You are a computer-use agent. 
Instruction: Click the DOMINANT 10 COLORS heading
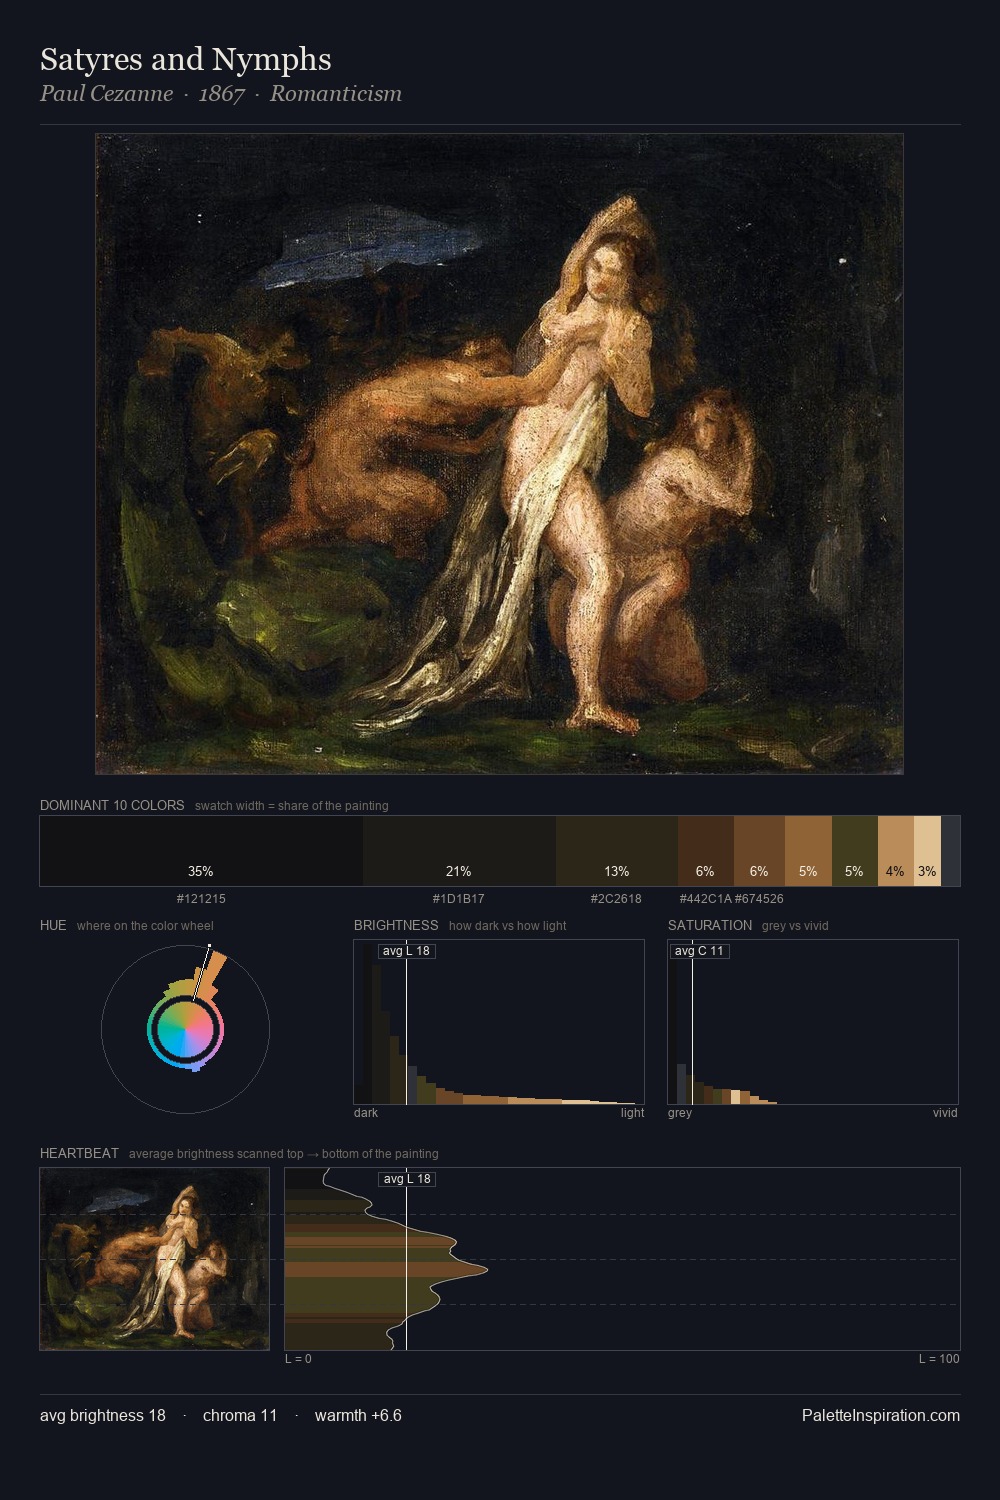(112, 805)
